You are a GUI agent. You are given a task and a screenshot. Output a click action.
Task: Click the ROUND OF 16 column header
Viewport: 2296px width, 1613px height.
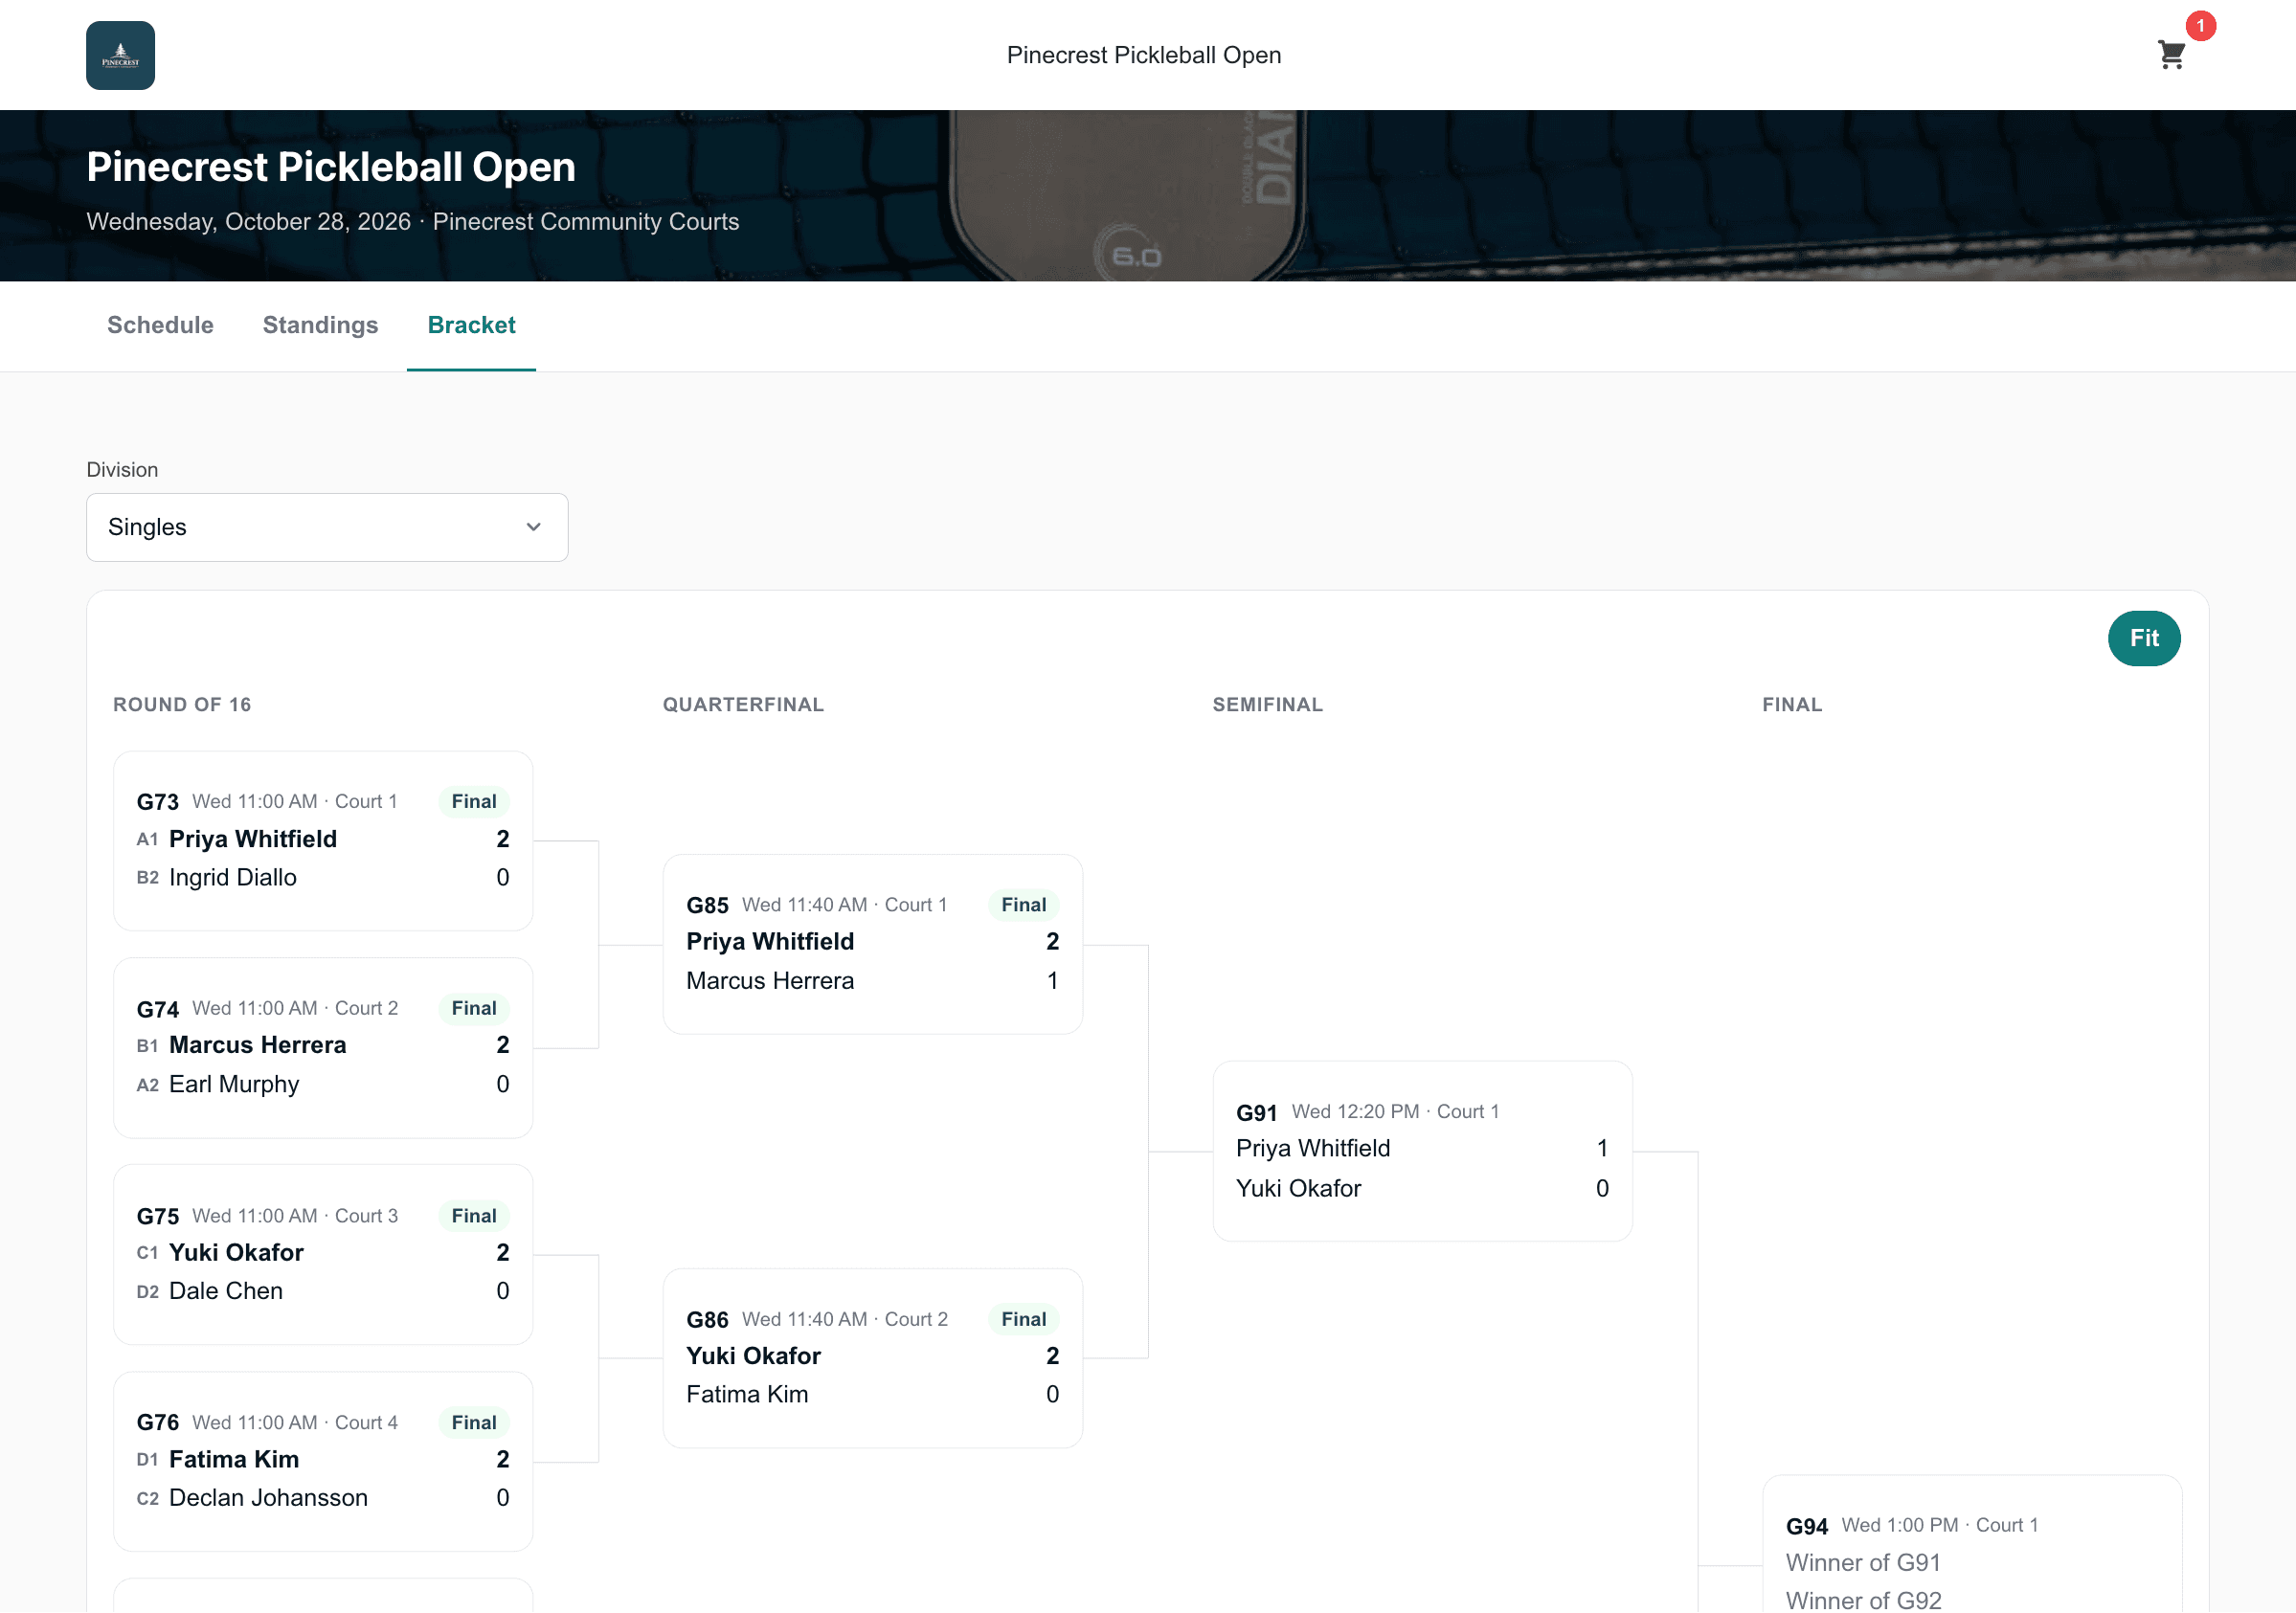click(x=182, y=704)
